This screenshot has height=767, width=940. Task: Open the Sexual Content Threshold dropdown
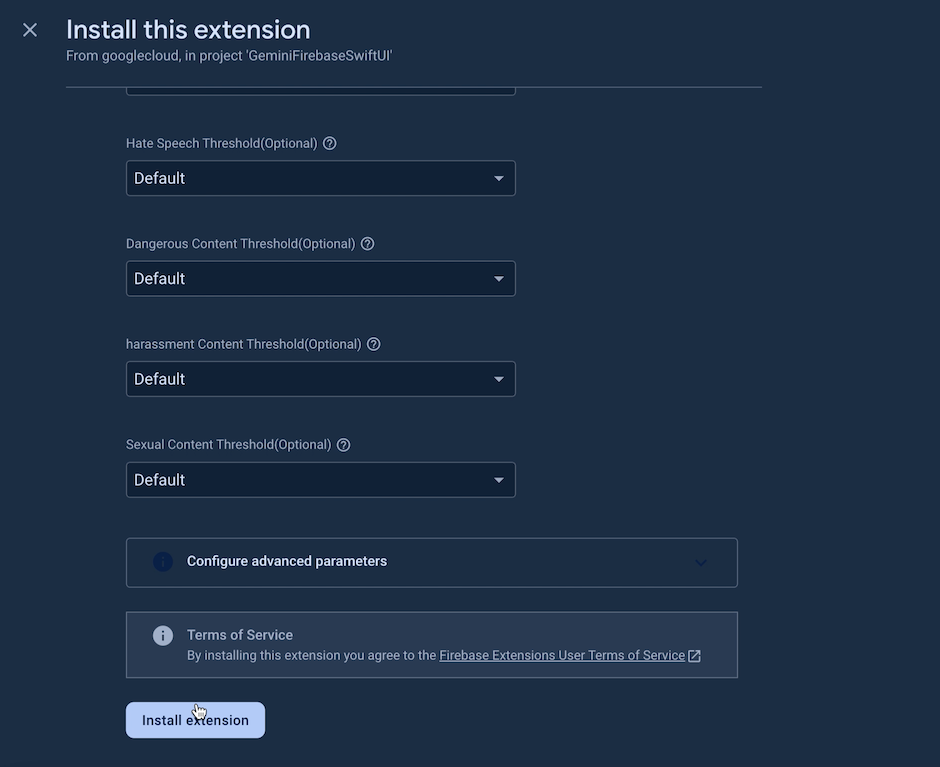(320, 480)
